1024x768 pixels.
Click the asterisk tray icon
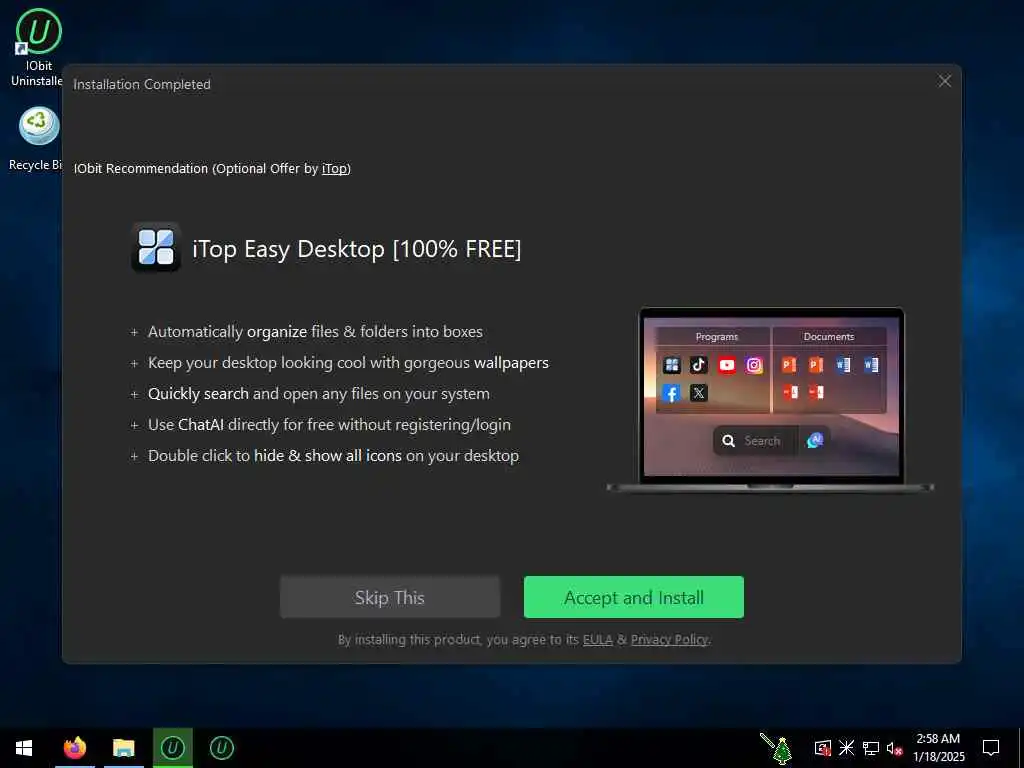click(846, 748)
